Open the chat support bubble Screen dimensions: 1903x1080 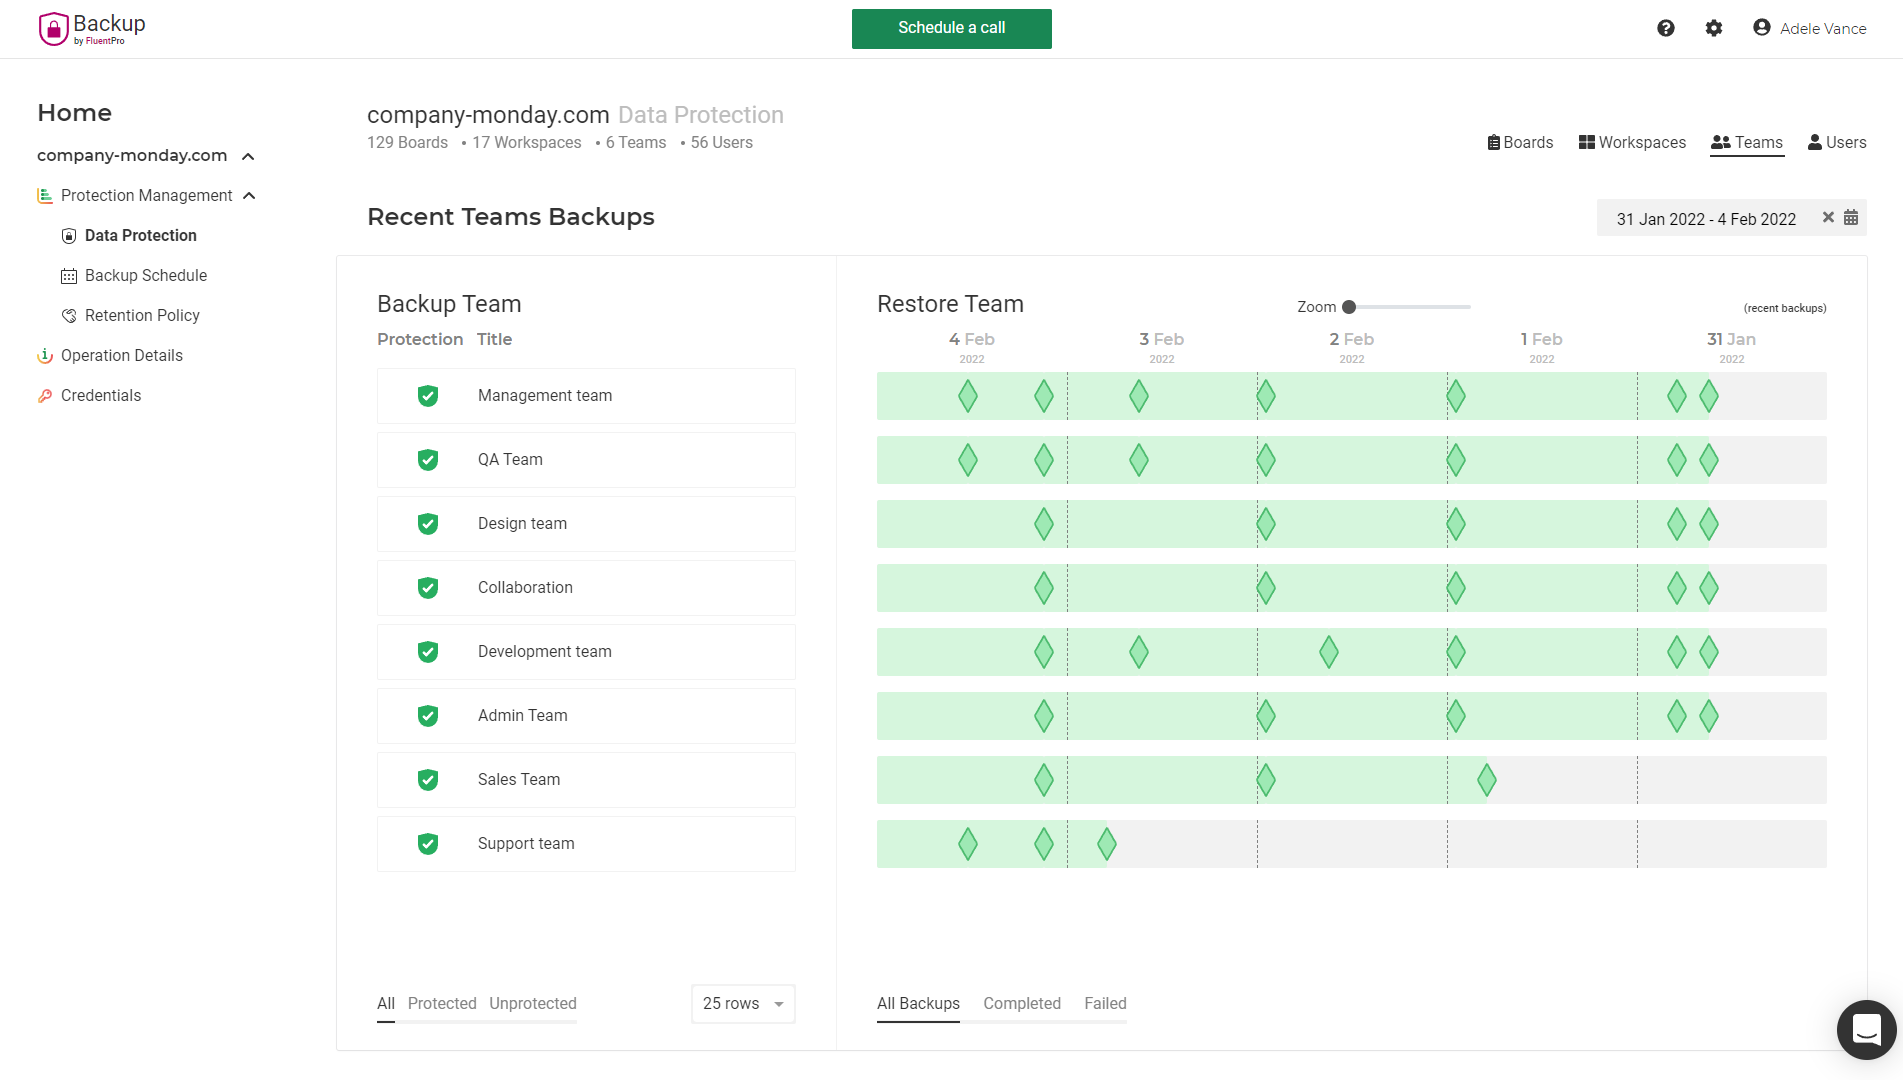(x=1866, y=1029)
